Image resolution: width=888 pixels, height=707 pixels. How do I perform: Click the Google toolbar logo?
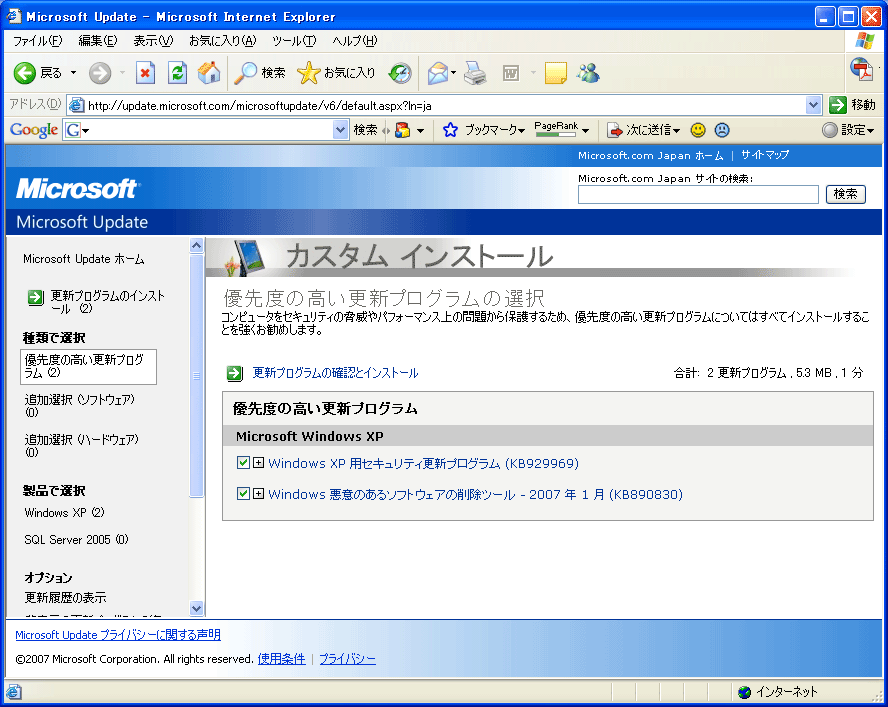pos(34,130)
